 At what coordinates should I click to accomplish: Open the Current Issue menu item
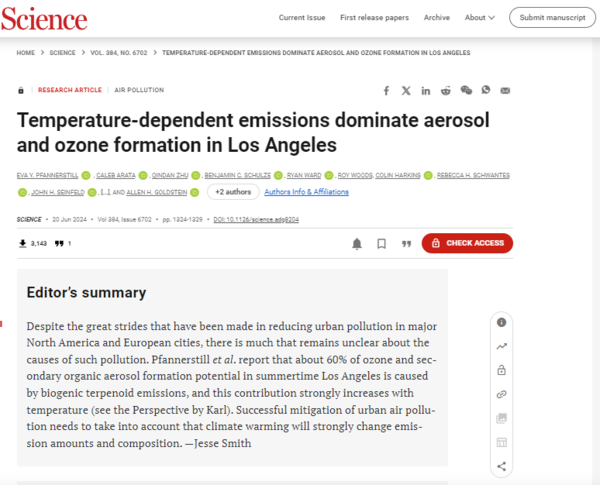tap(302, 17)
